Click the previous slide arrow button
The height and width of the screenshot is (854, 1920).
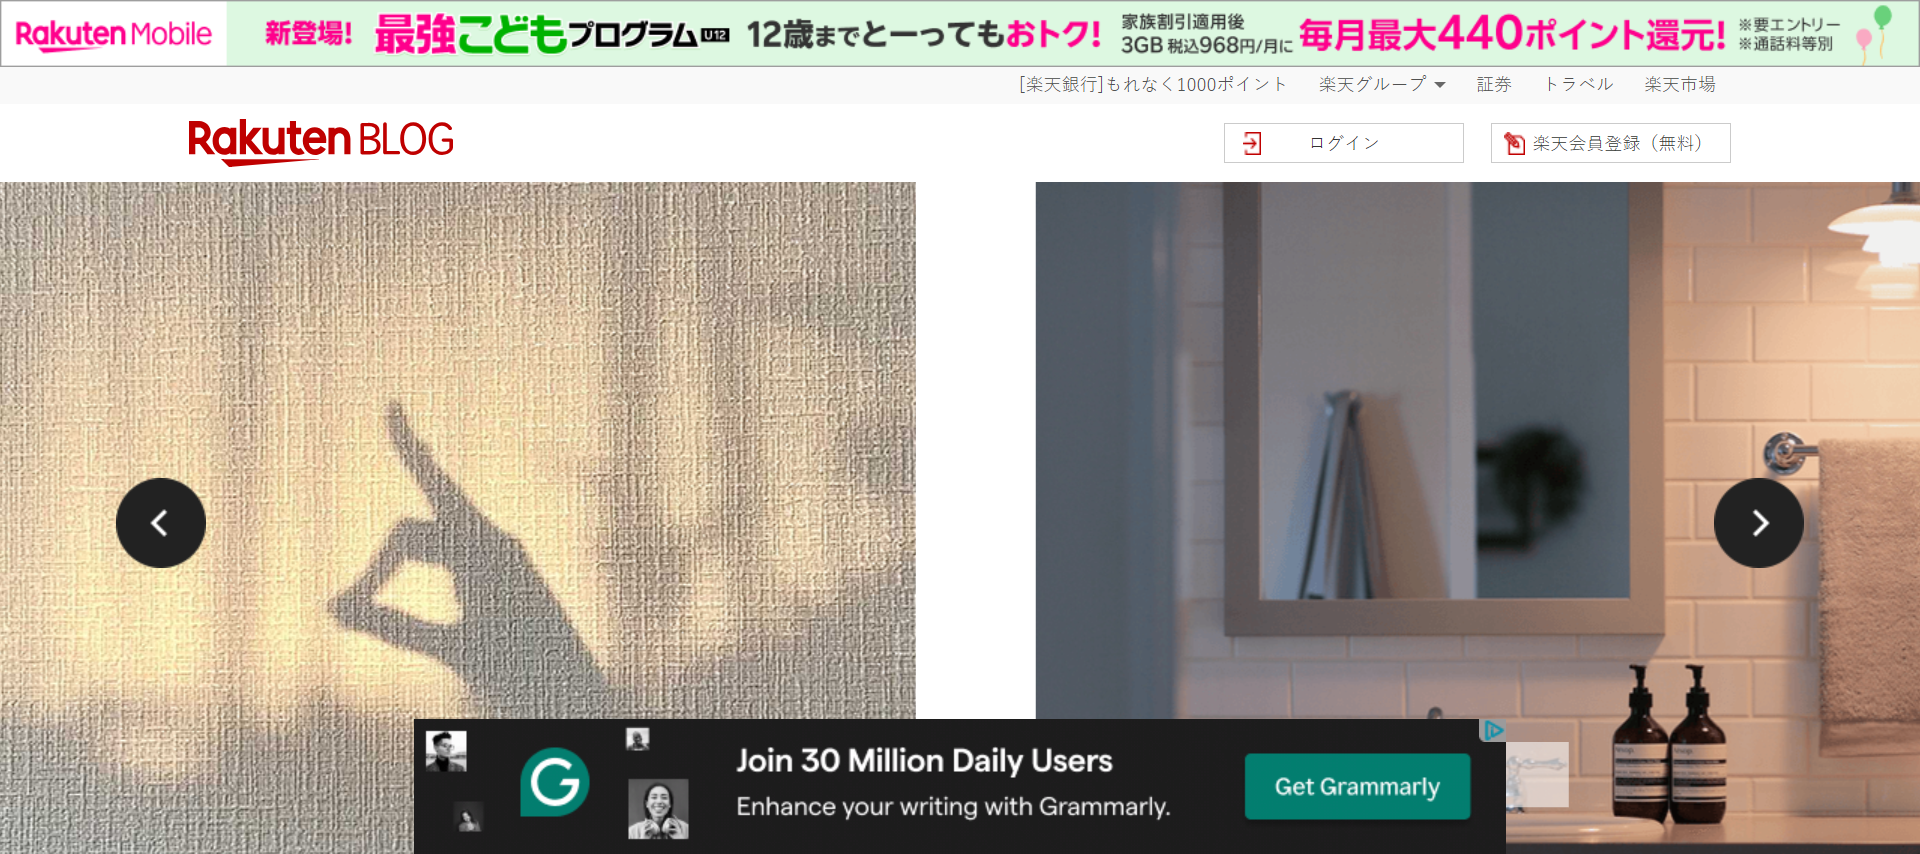click(161, 523)
